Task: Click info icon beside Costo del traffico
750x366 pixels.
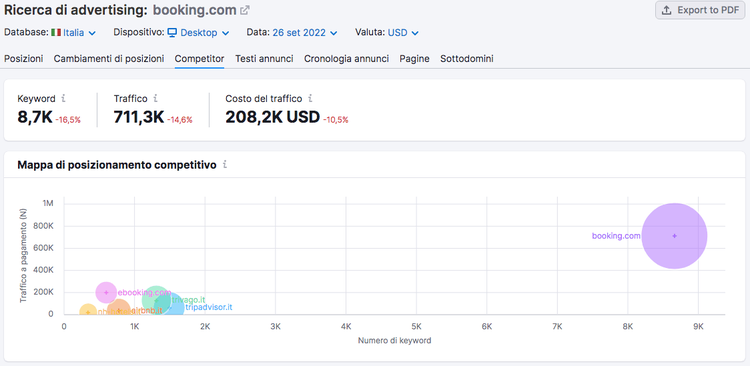Action: click(x=310, y=99)
